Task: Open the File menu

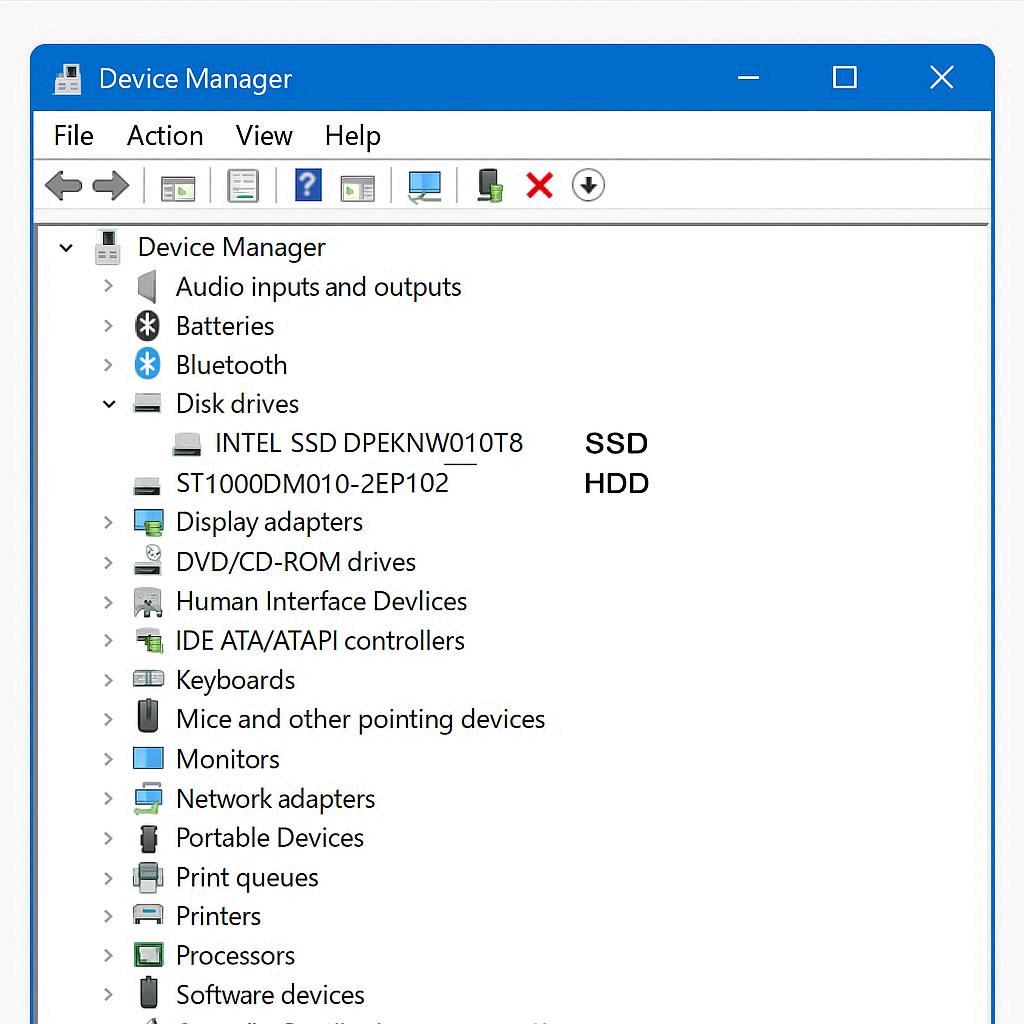Action: click(x=73, y=135)
